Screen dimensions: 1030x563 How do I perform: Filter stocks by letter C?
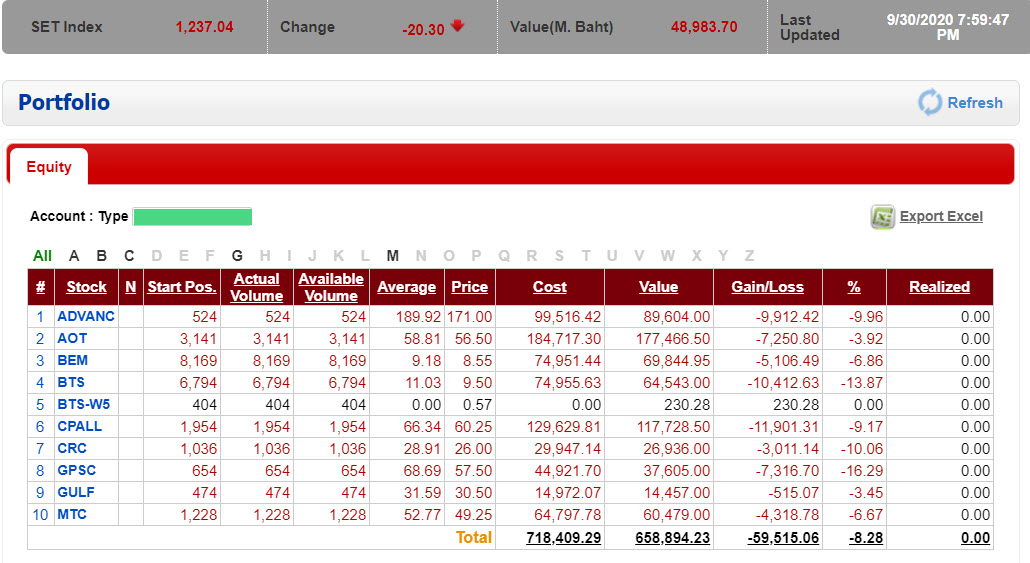129,256
